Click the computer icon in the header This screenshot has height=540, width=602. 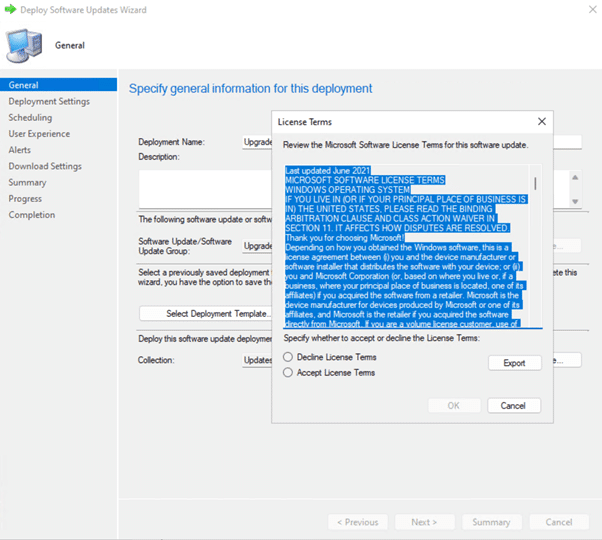click(24, 46)
